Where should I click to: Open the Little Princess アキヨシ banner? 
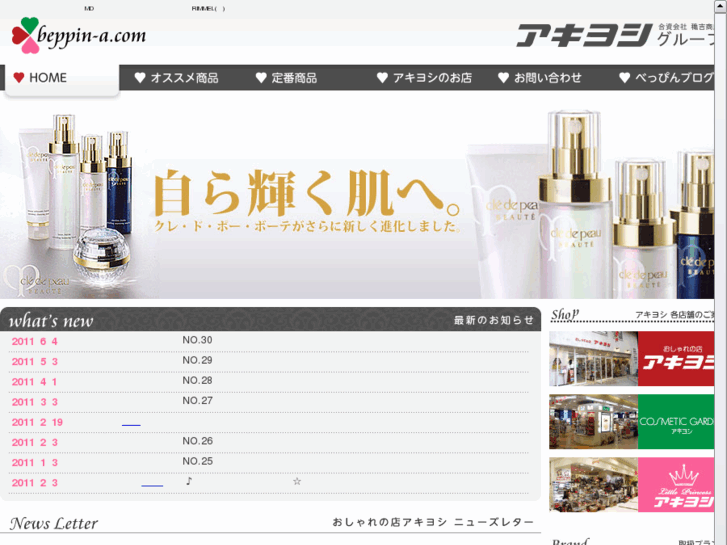pos(631,485)
